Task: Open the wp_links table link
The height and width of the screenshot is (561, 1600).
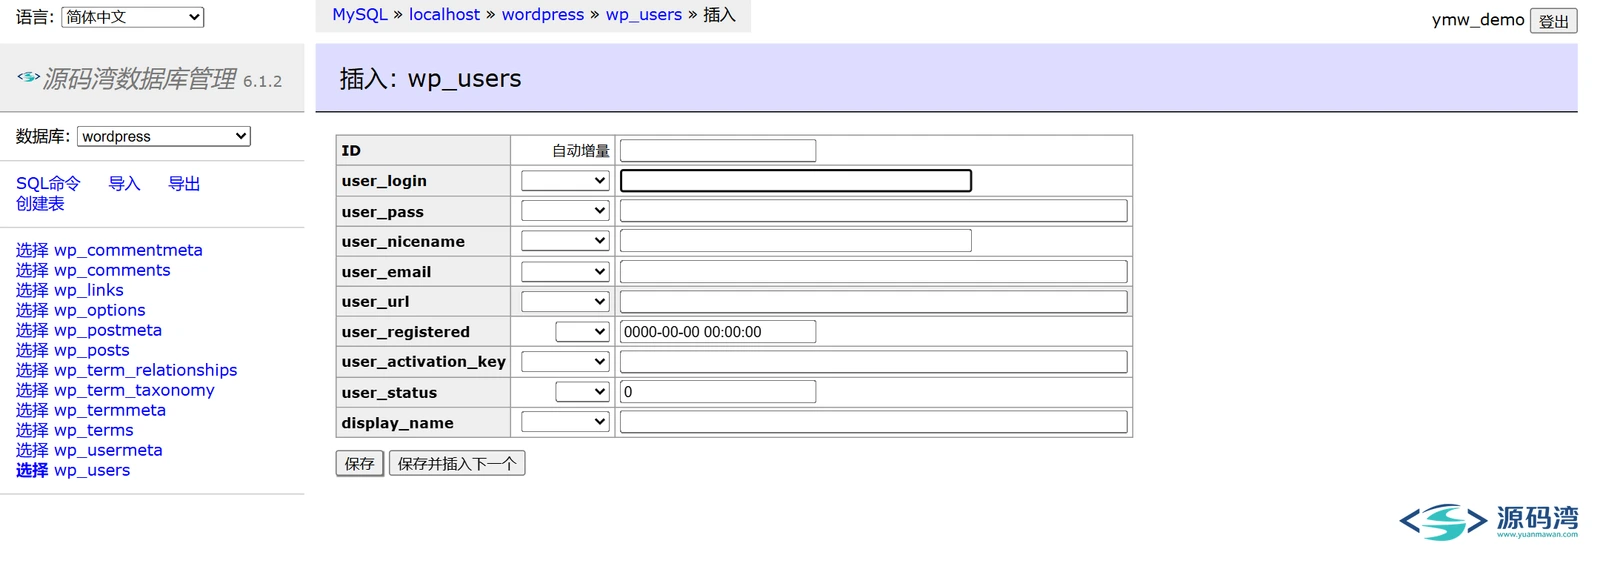Action: coord(89,290)
